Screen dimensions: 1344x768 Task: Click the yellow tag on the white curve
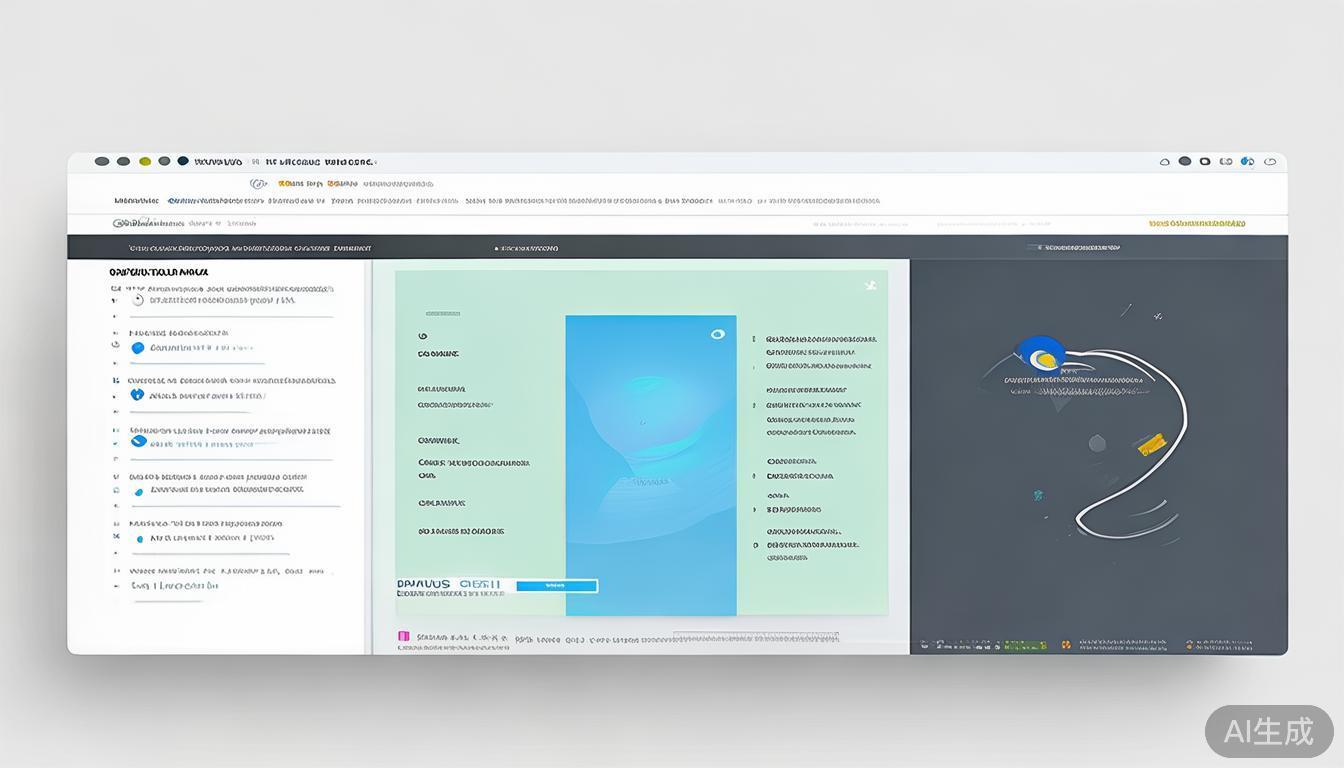point(1152,444)
